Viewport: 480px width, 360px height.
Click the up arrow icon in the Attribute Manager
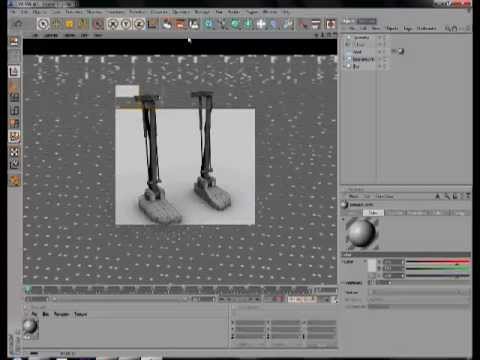coord(438,196)
